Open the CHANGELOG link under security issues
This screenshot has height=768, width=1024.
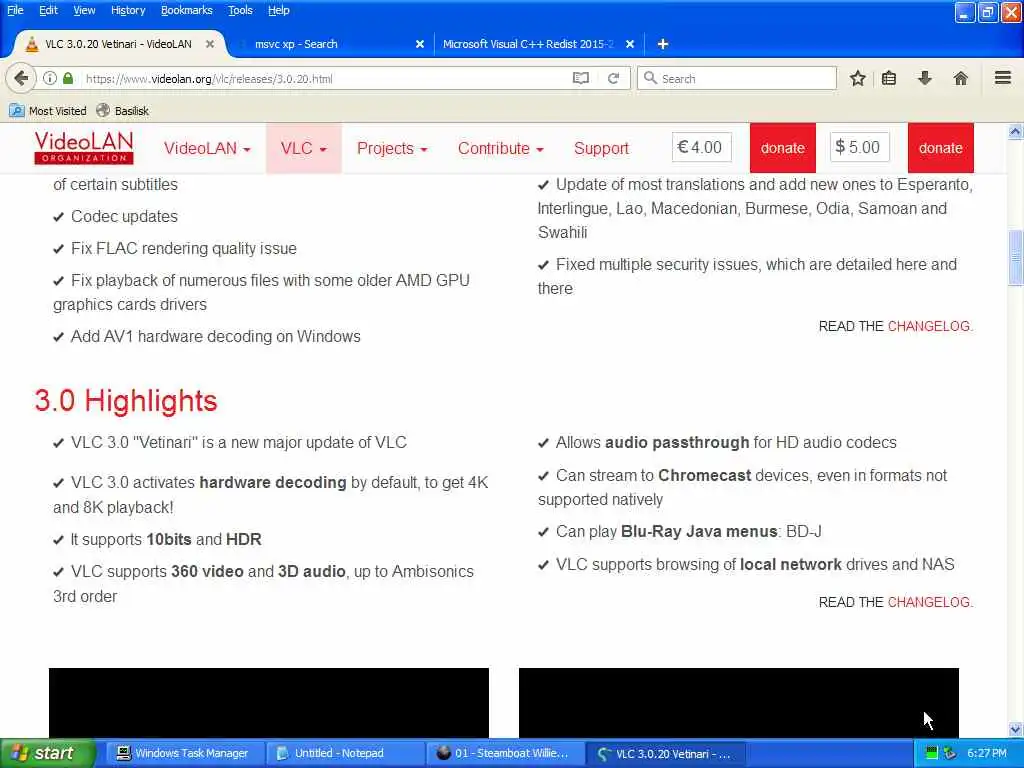tap(929, 326)
